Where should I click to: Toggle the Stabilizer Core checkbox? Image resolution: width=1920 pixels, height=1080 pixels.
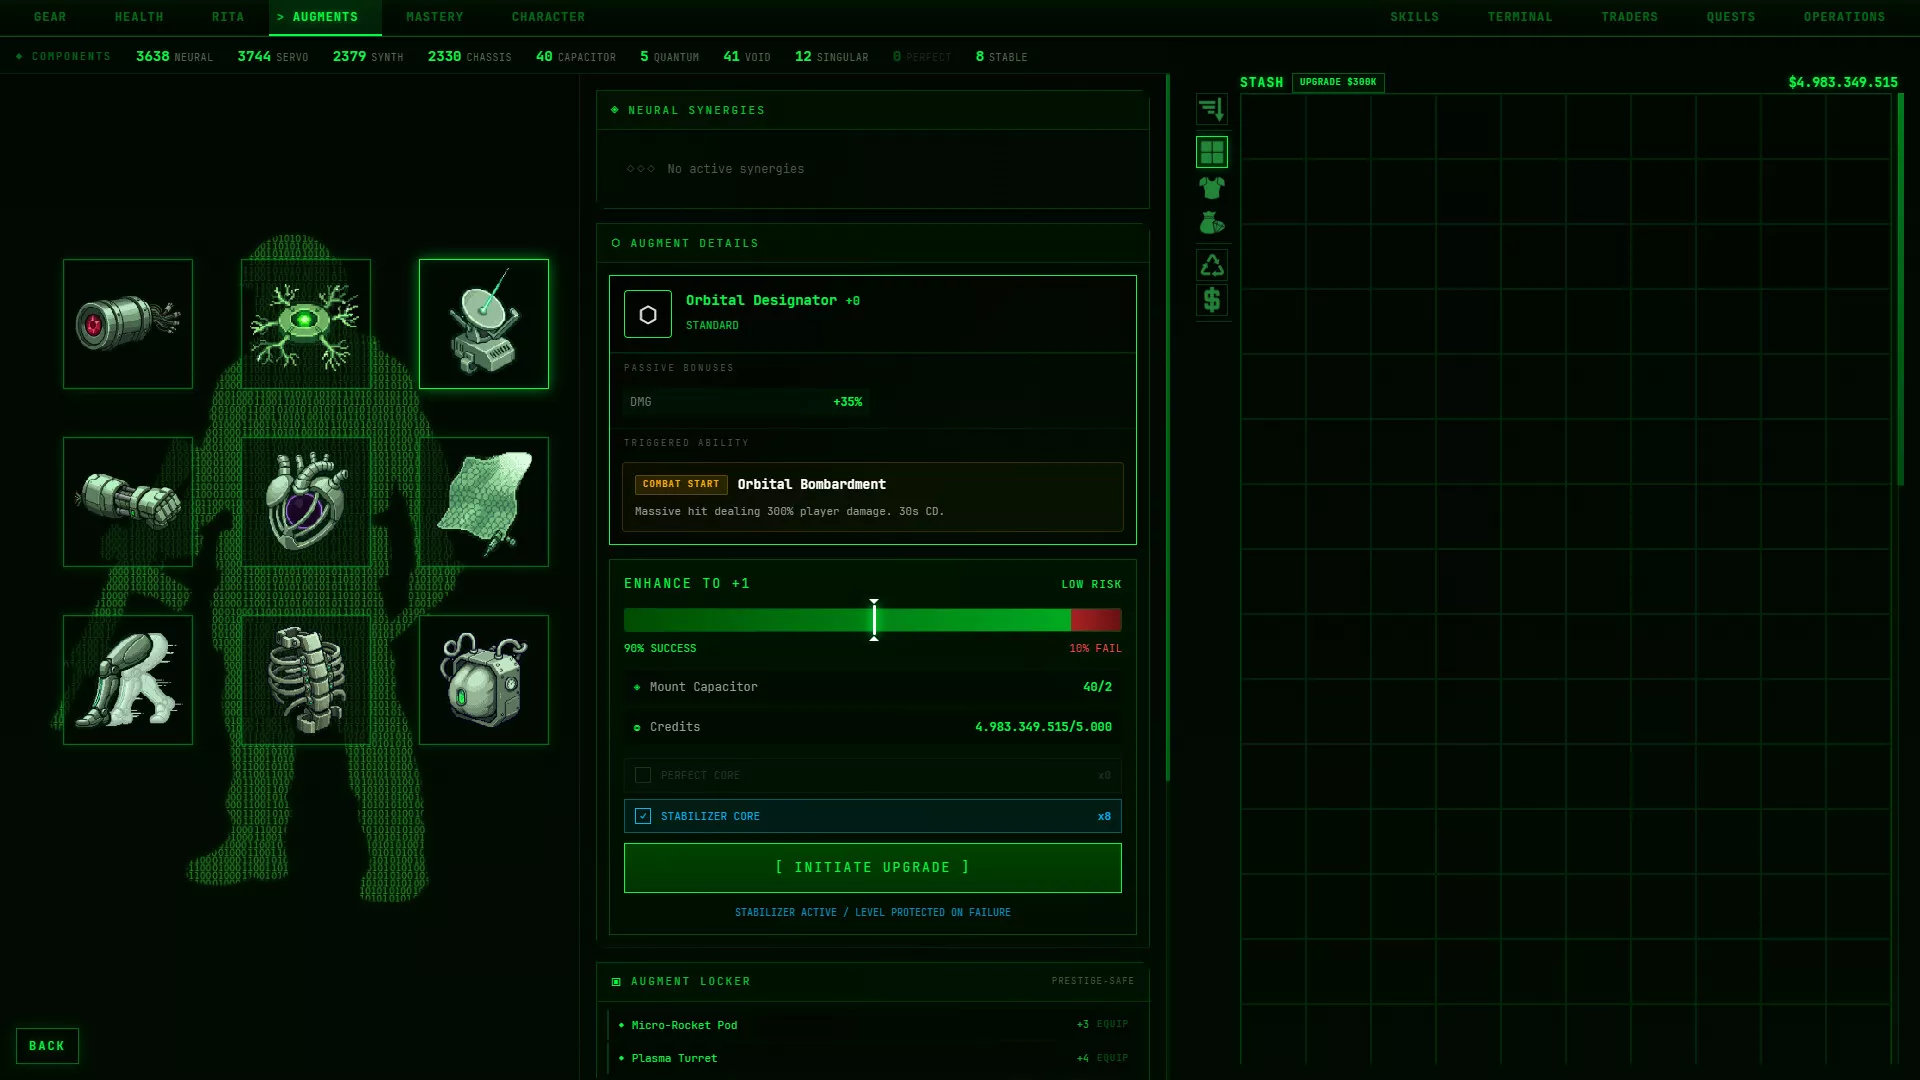point(643,816)
